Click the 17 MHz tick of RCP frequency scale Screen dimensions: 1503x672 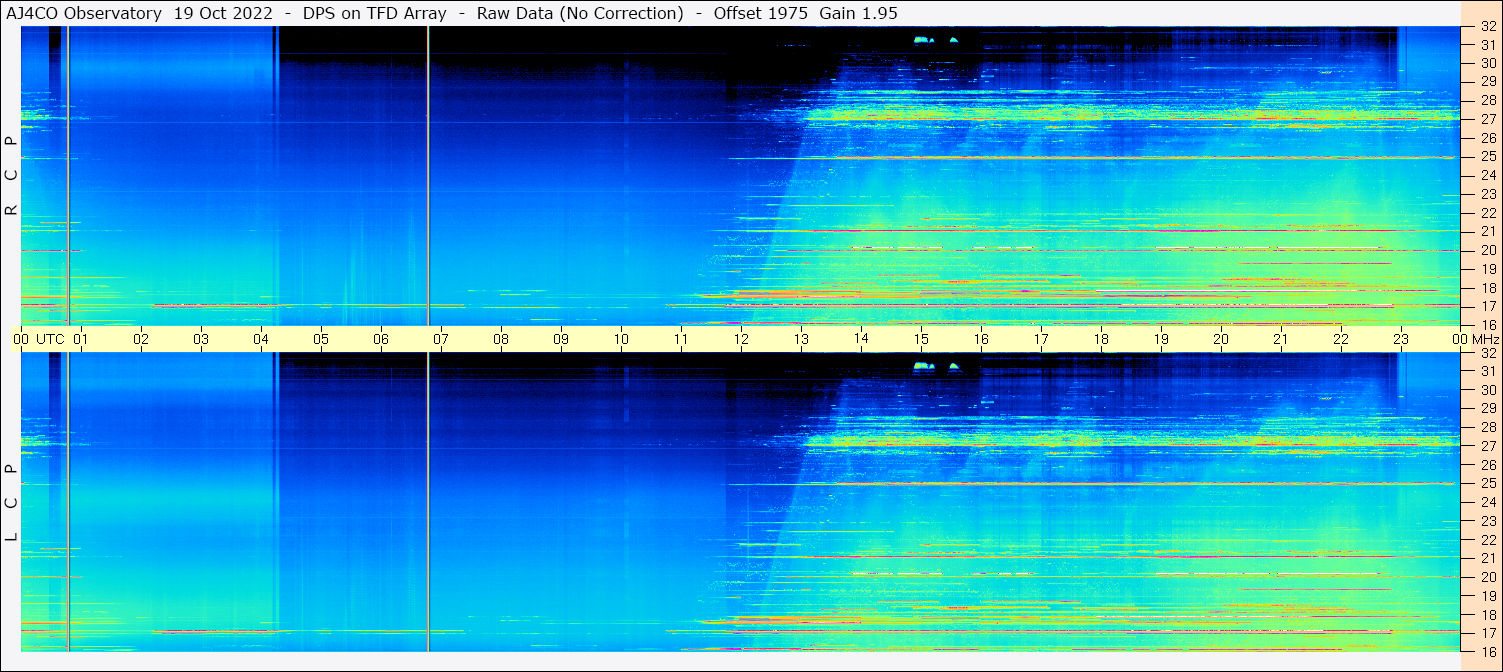pyautogui.click(x=1487, y=306)
